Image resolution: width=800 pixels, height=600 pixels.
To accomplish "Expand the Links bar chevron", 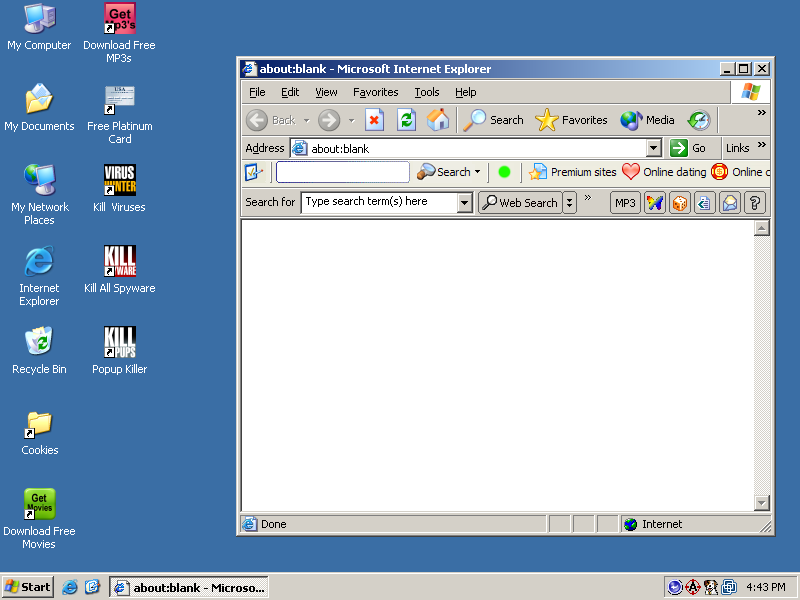I will pyautogui.click(x=761, y=145).
